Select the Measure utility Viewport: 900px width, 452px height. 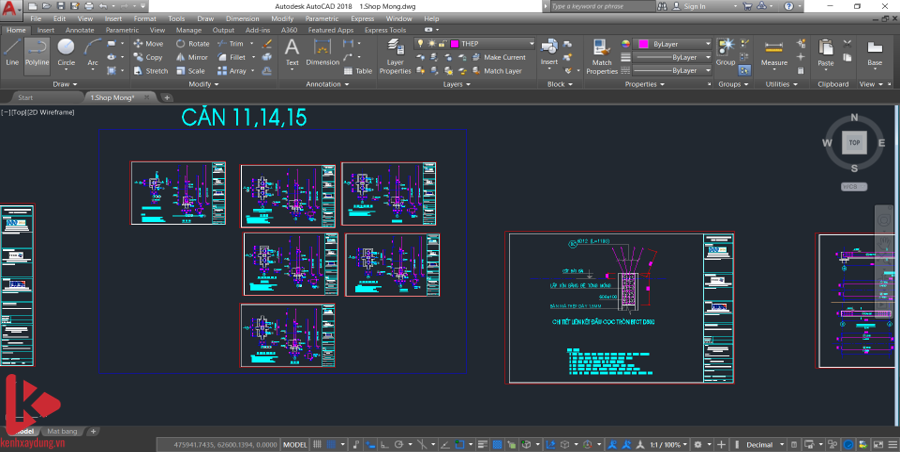774,54
